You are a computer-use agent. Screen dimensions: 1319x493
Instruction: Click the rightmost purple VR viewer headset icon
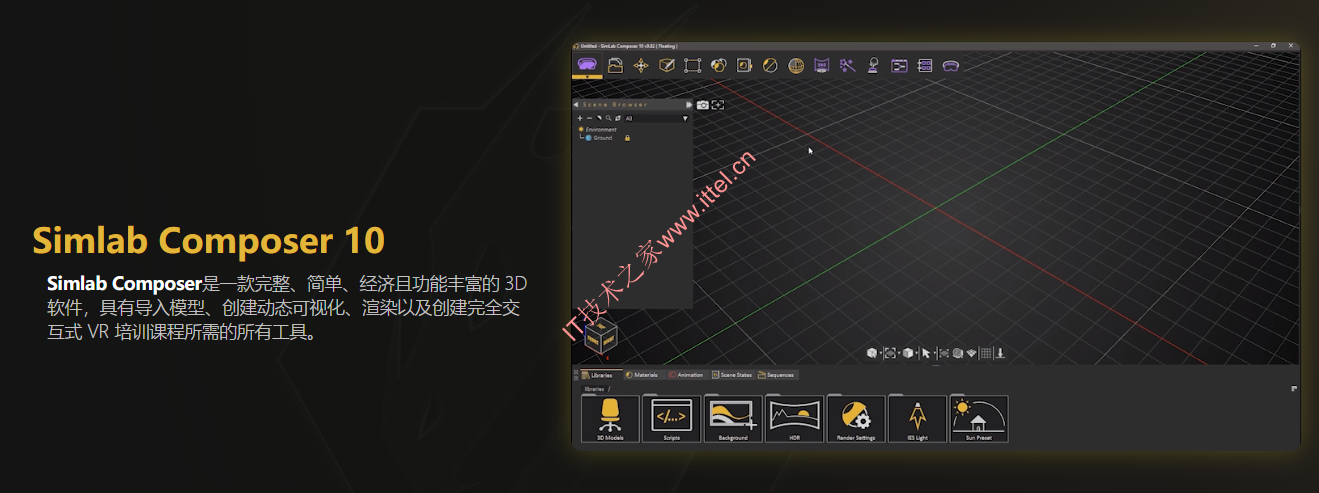pos(951,65)
